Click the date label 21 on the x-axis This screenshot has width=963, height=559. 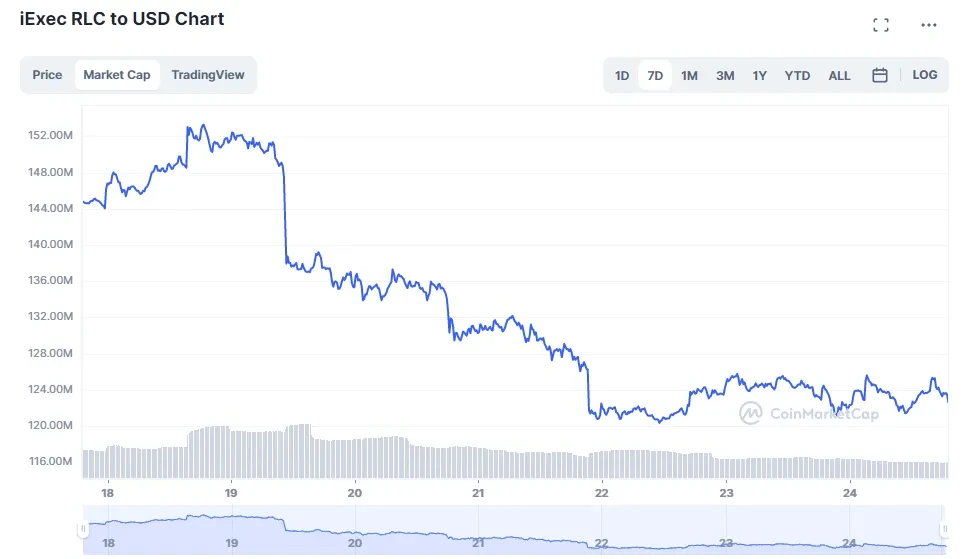tap(478, 493)
